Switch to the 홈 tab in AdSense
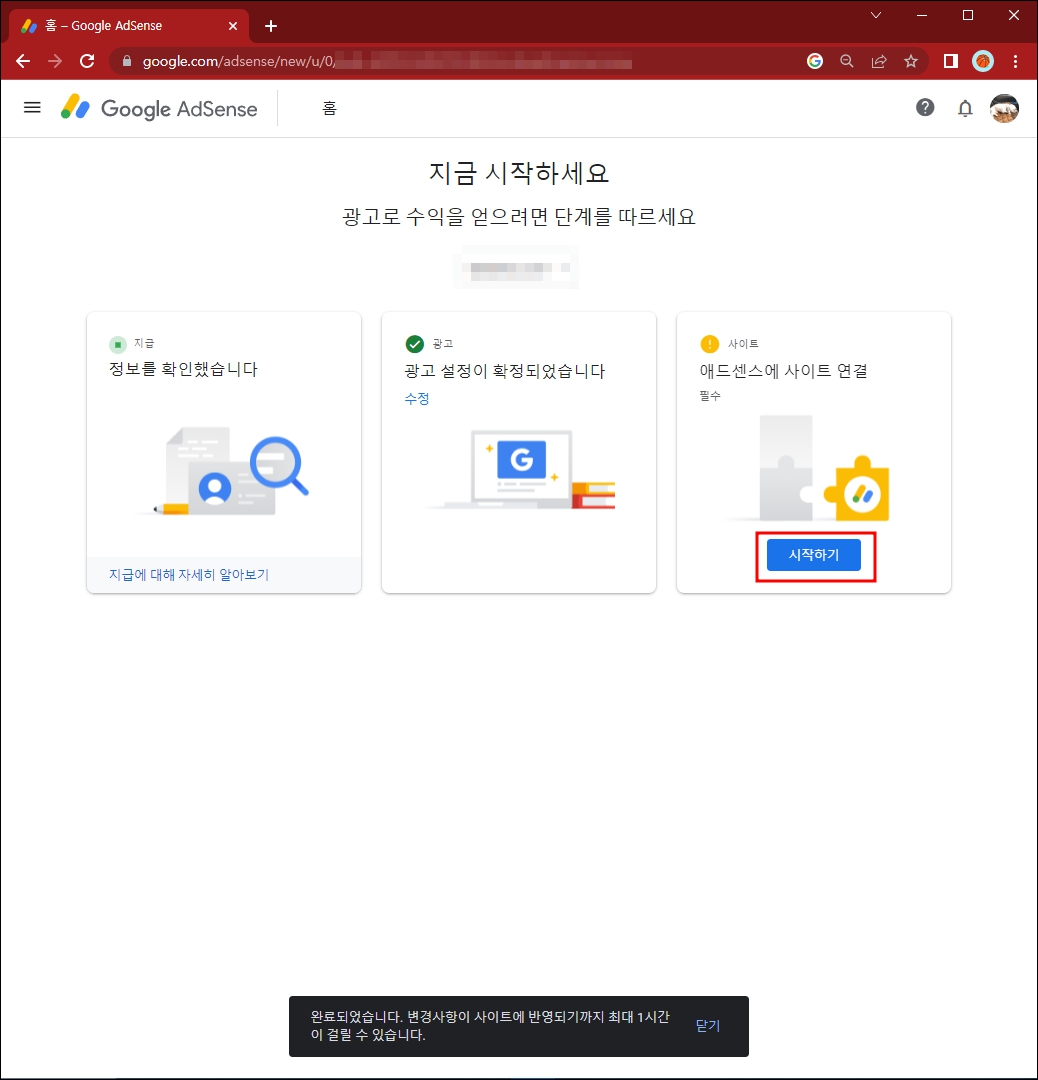Viewport: 1038px width, 1080px height. pos(330,107)
